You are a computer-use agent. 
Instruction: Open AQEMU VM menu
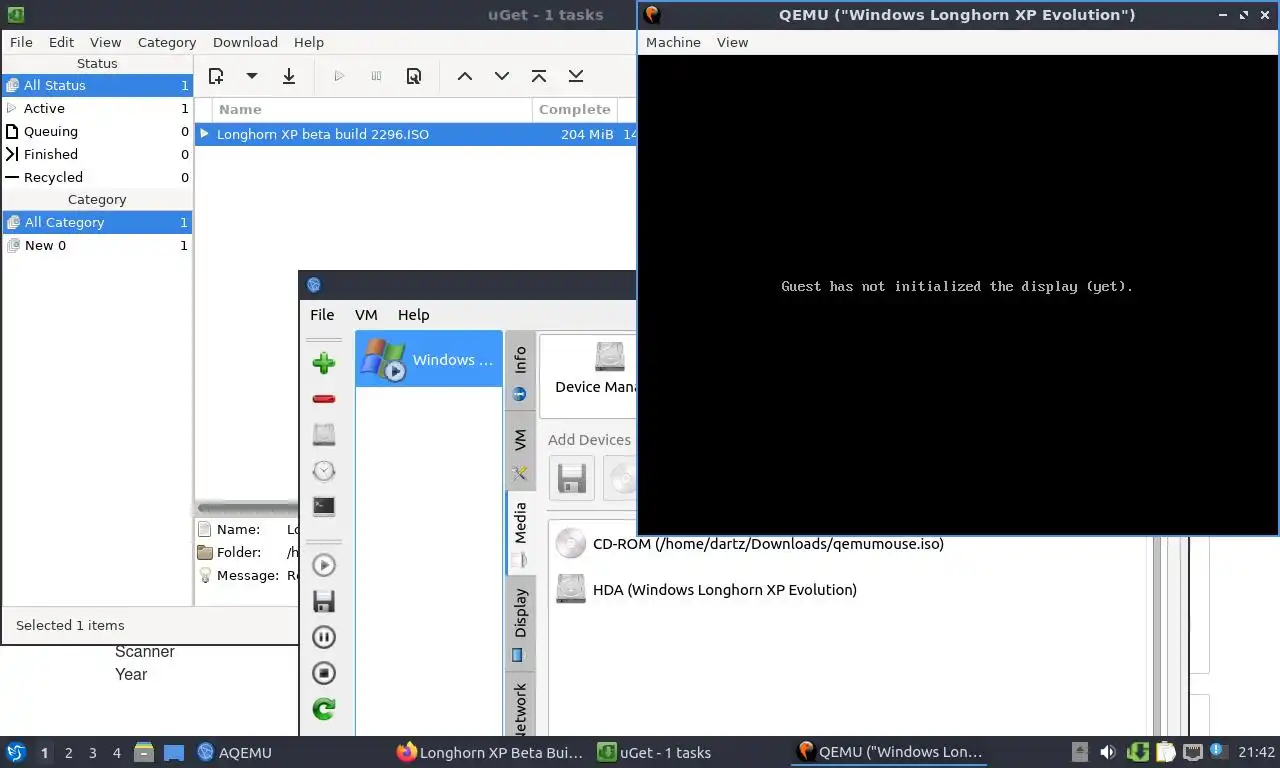click(366, 314)
